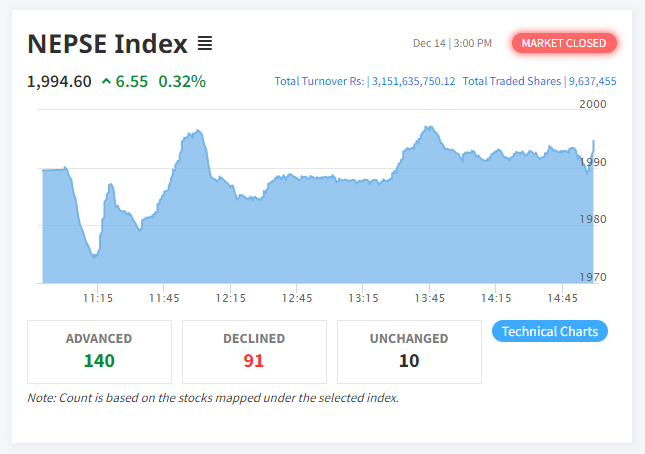Click the Total Turnover Rs value
The height and width of the screenshot is (454, 645).
click(x=413, y=81)
